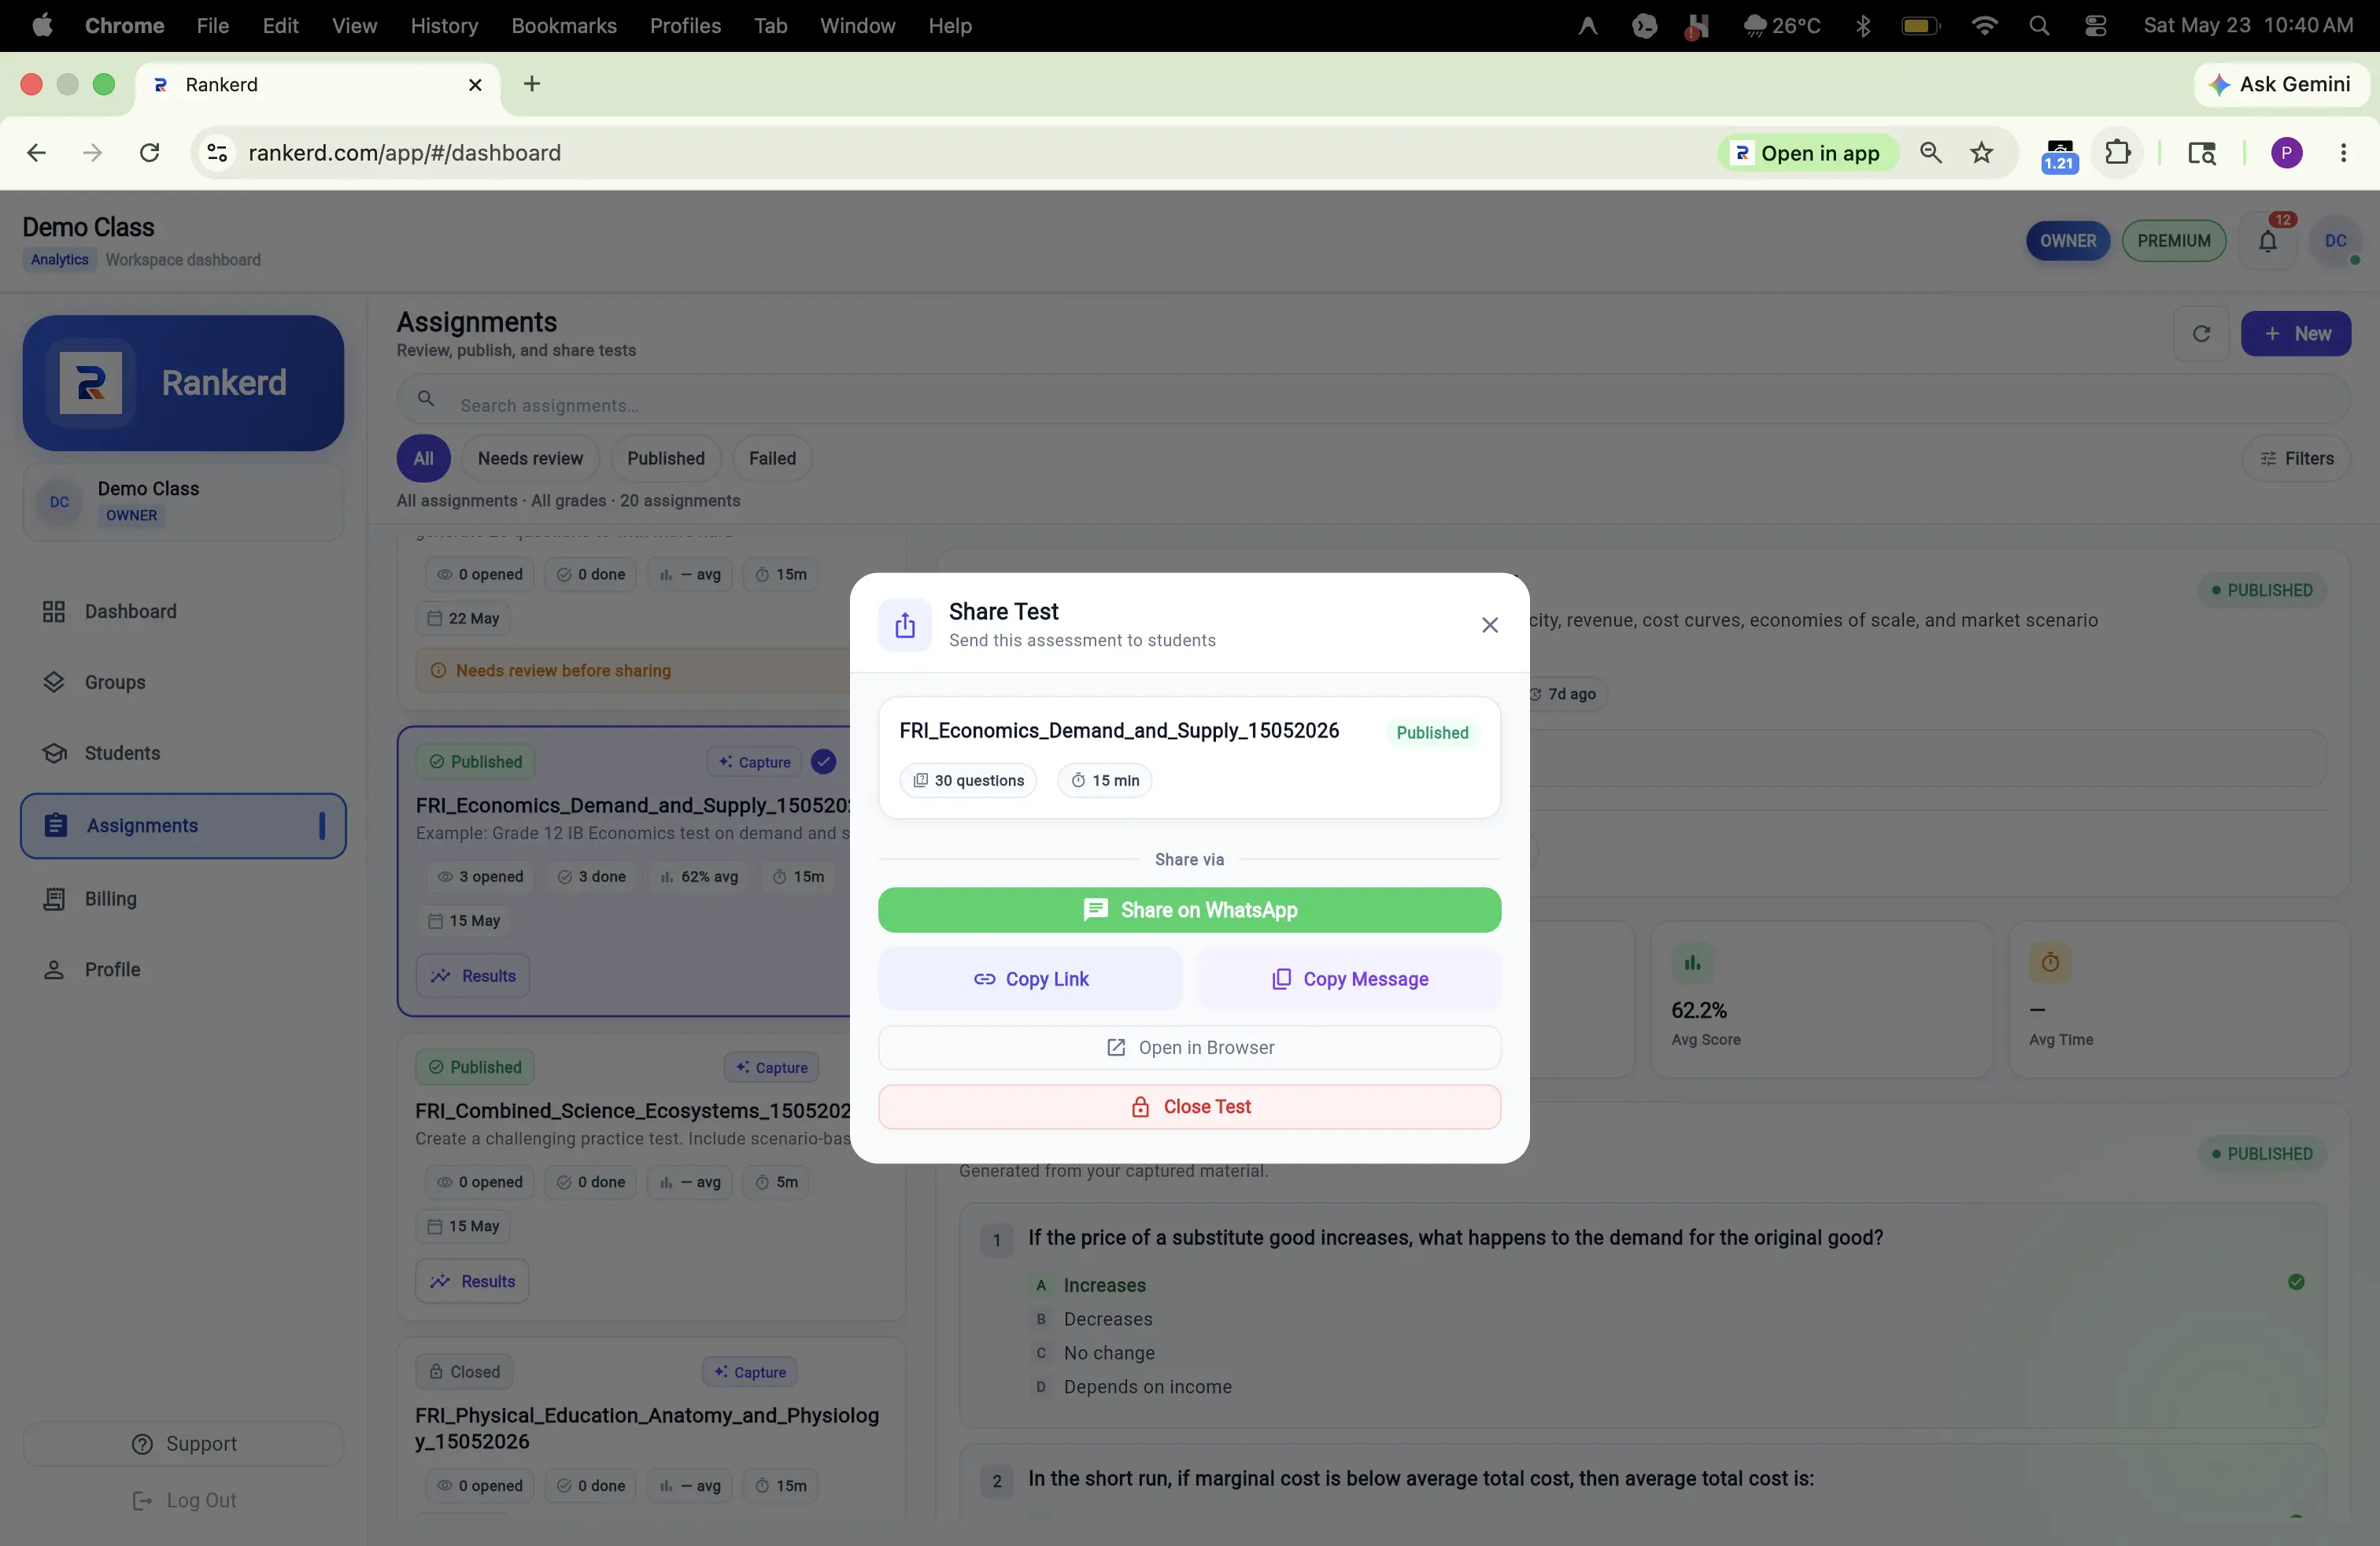
Task: Filter assignments by Needs review
Action: tap(530, 458)
